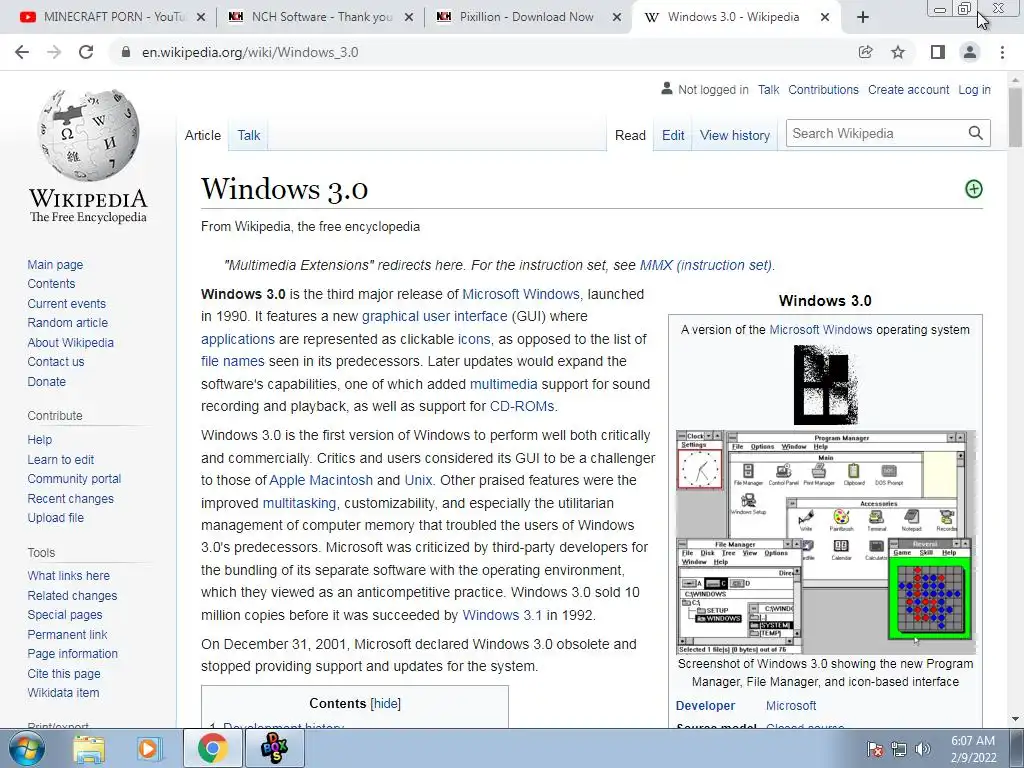
Task: Open the Windows Start button
Action: coord(27,748)
